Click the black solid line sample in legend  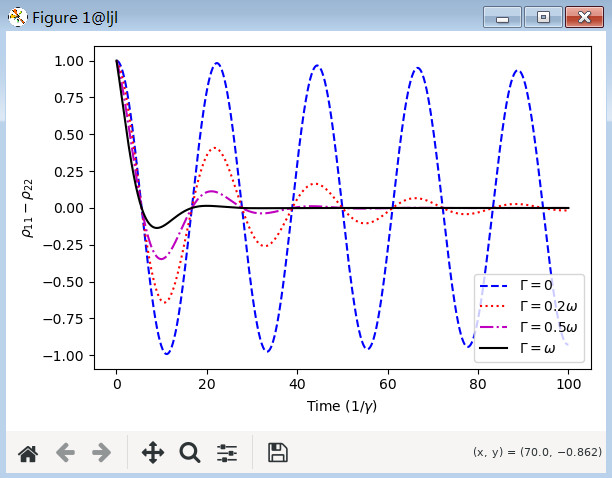(494, 348)
